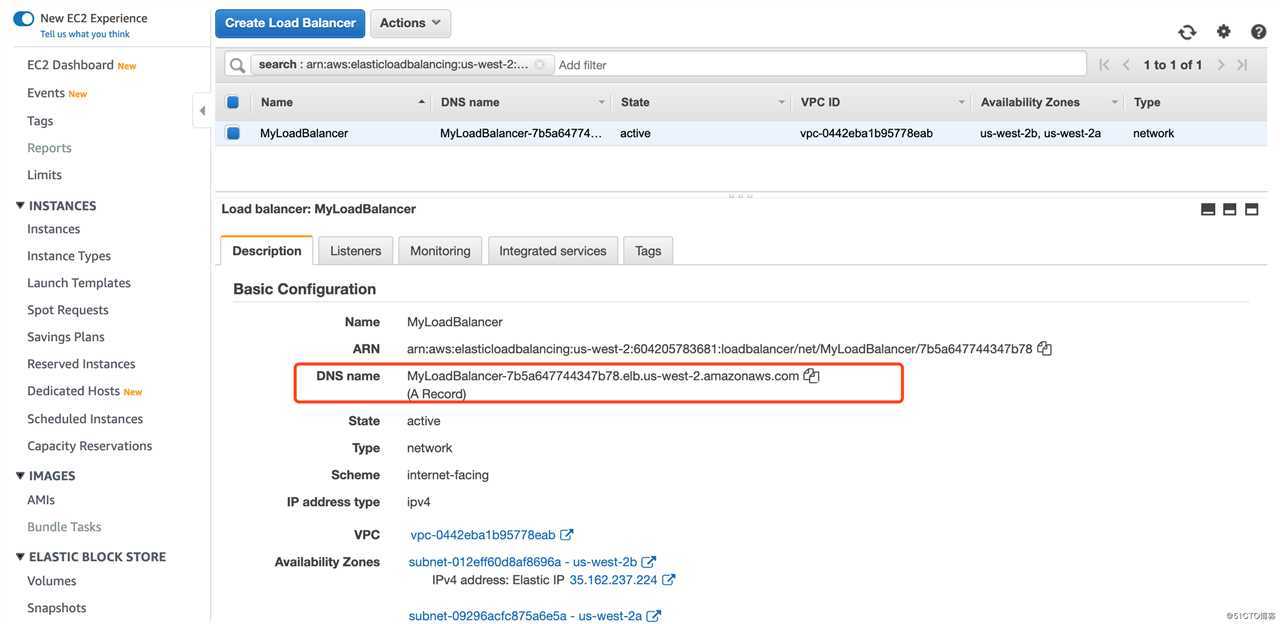Open the Actions dropdown
1280x624 pixels.
[410, 23]
